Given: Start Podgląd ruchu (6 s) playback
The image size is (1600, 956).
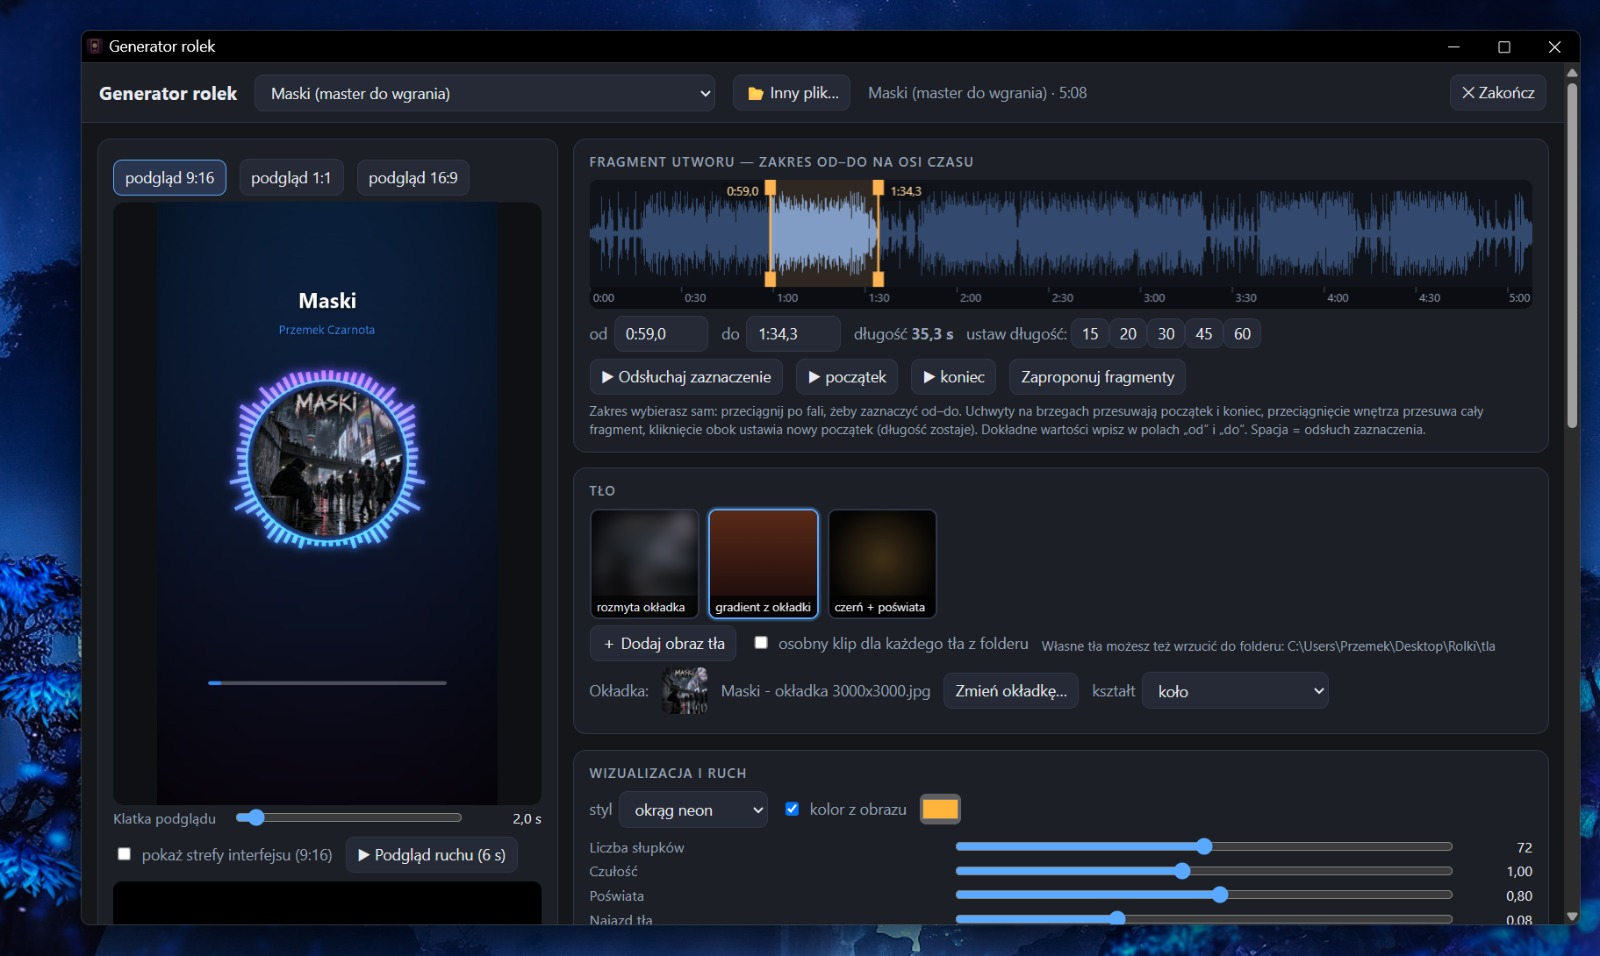Looking at the screenshot, I should click(x=432, y=855).
